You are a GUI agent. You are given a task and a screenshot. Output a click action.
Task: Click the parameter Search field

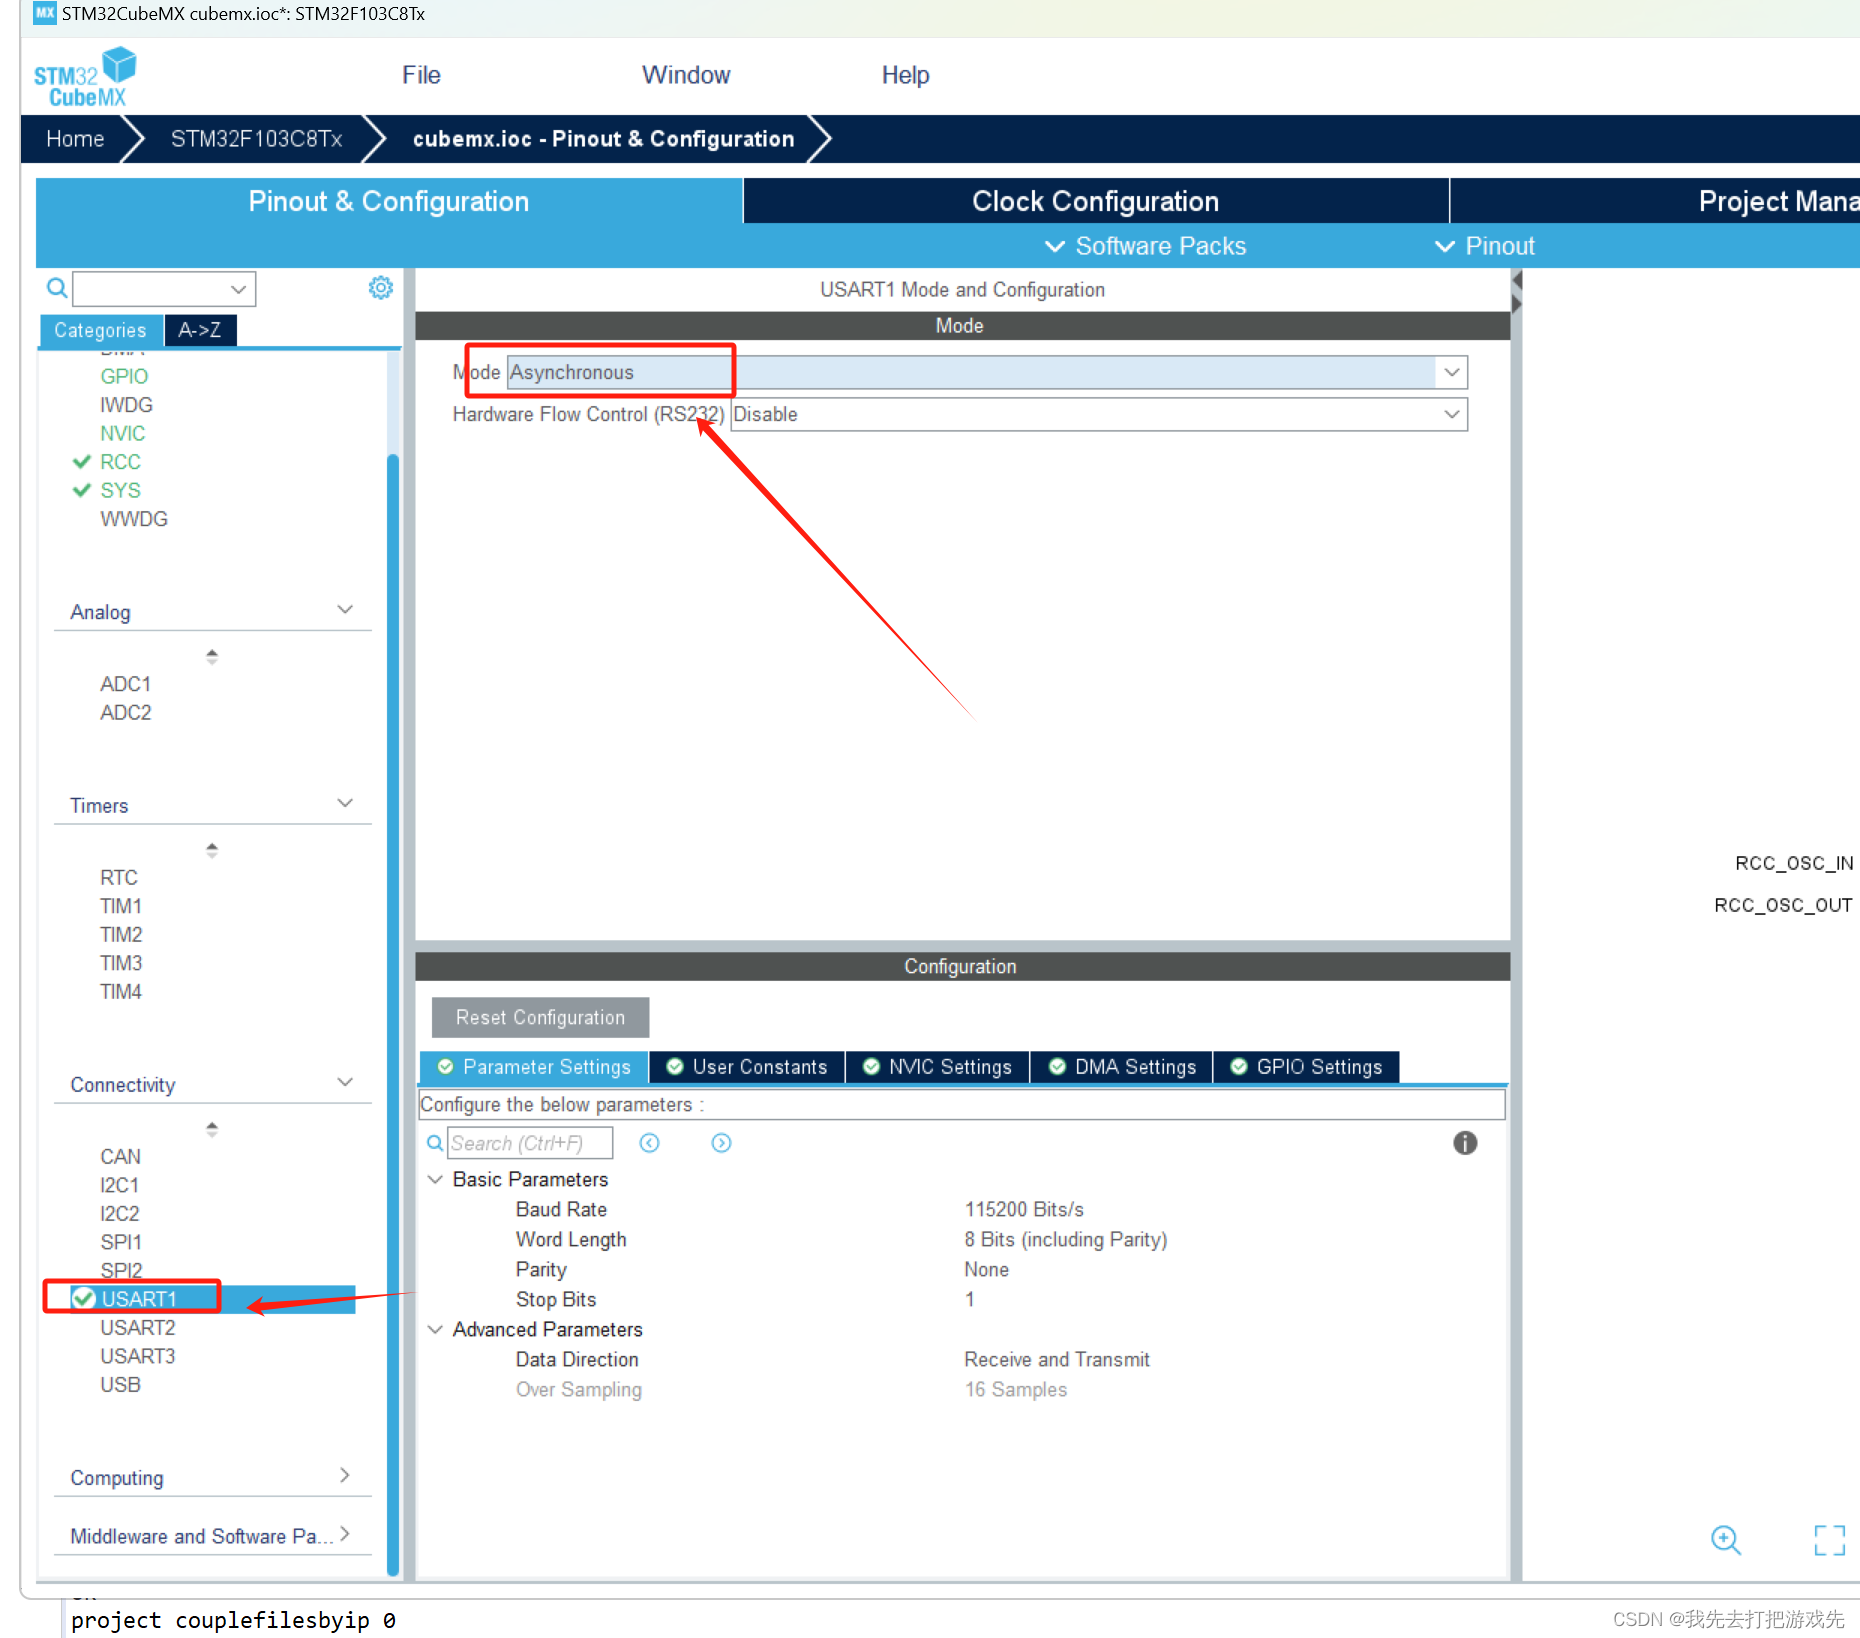[x=530, y=1143]
